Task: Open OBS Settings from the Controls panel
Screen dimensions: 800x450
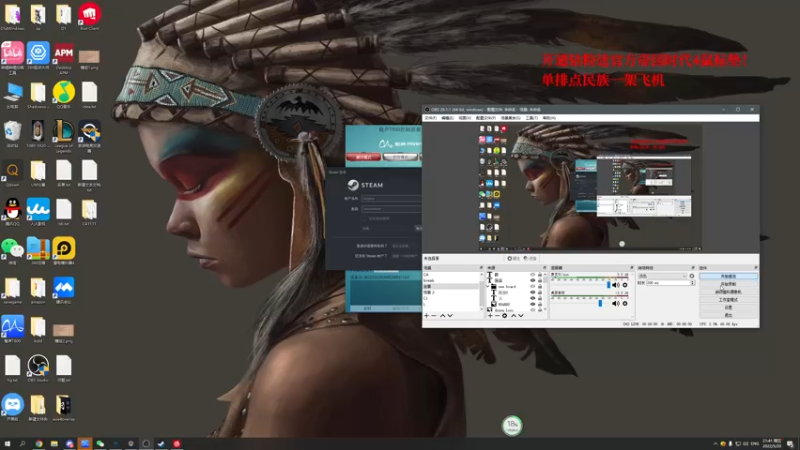Action: 728,307
